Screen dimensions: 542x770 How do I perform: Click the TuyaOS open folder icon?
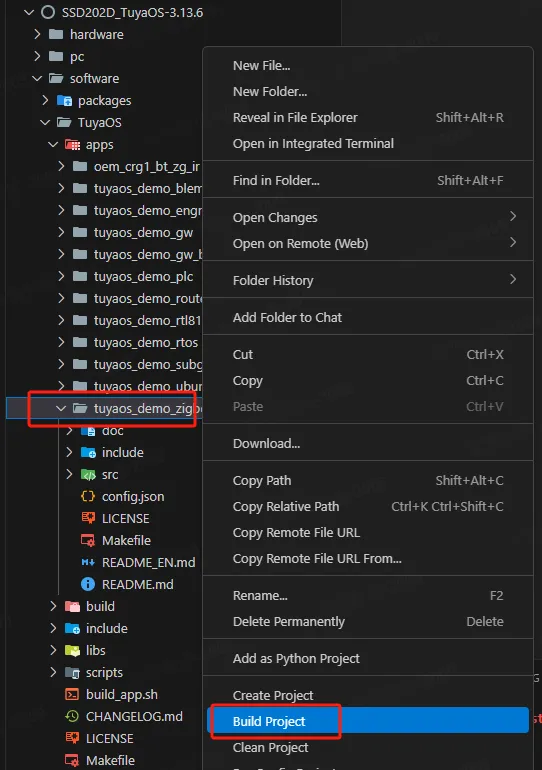64,122
